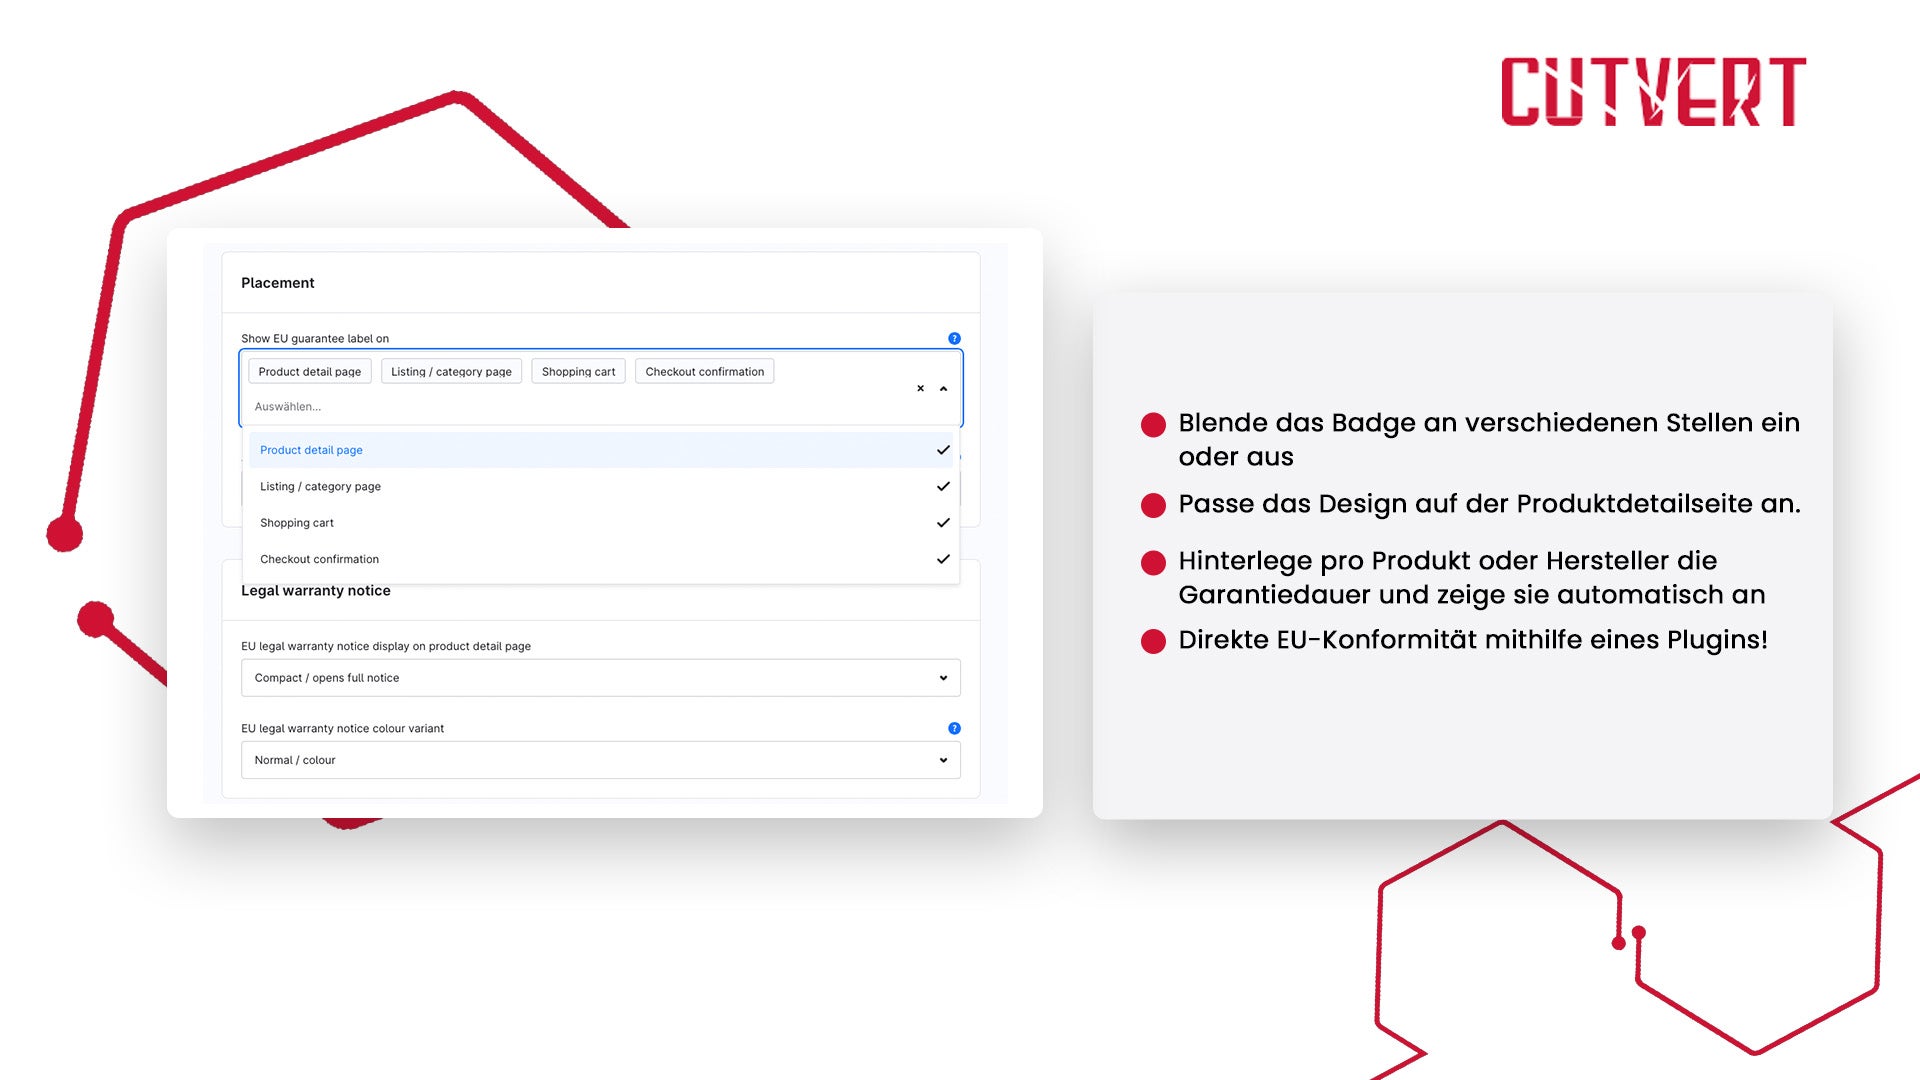Click the Placement section heading
This screenshot has width=1920, height=1080.
pos(277,283)
